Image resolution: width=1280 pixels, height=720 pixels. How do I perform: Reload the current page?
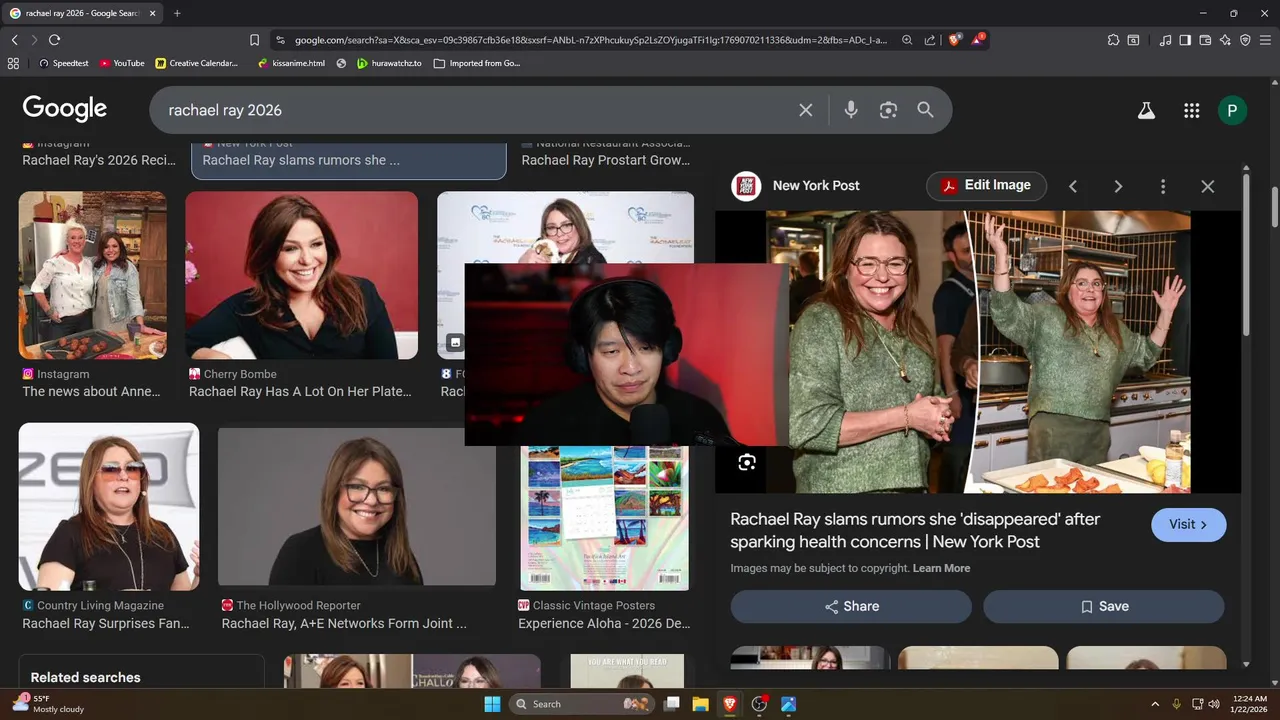(54, 40)
